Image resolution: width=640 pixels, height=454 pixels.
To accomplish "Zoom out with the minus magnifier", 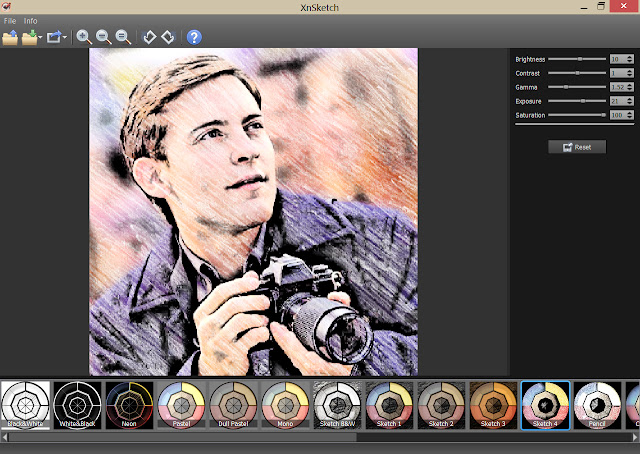I will click(x=103, y=37).
